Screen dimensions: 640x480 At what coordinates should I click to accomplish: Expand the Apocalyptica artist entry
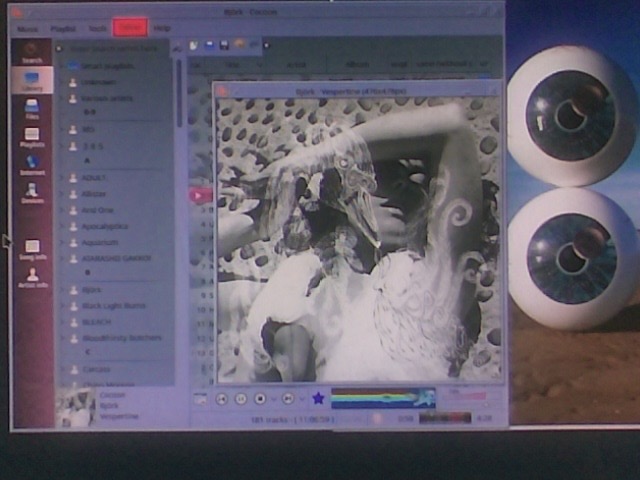(62, 226)
